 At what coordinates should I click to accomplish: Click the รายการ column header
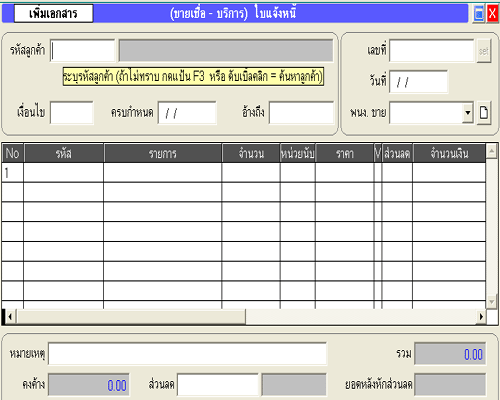pos(163,153)
